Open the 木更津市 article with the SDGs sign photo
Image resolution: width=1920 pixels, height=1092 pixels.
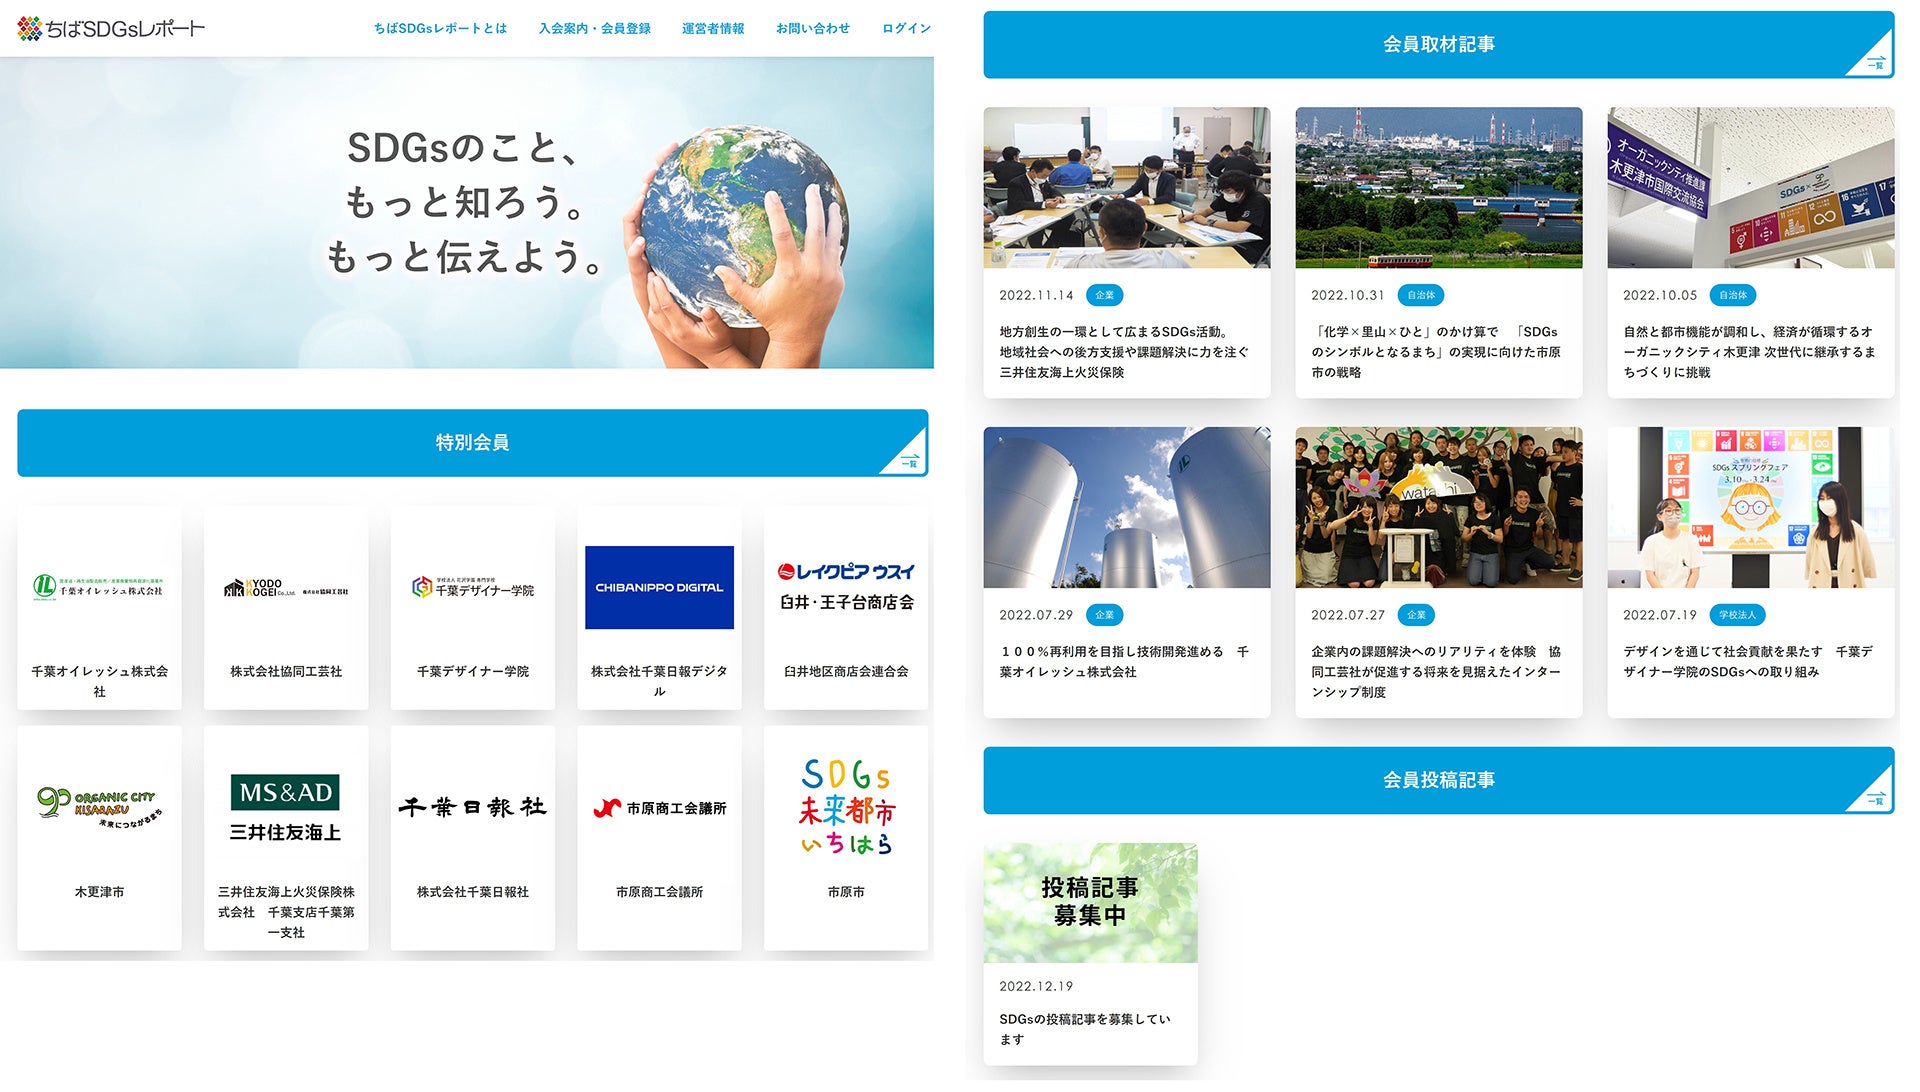[x=1750, y=188]
